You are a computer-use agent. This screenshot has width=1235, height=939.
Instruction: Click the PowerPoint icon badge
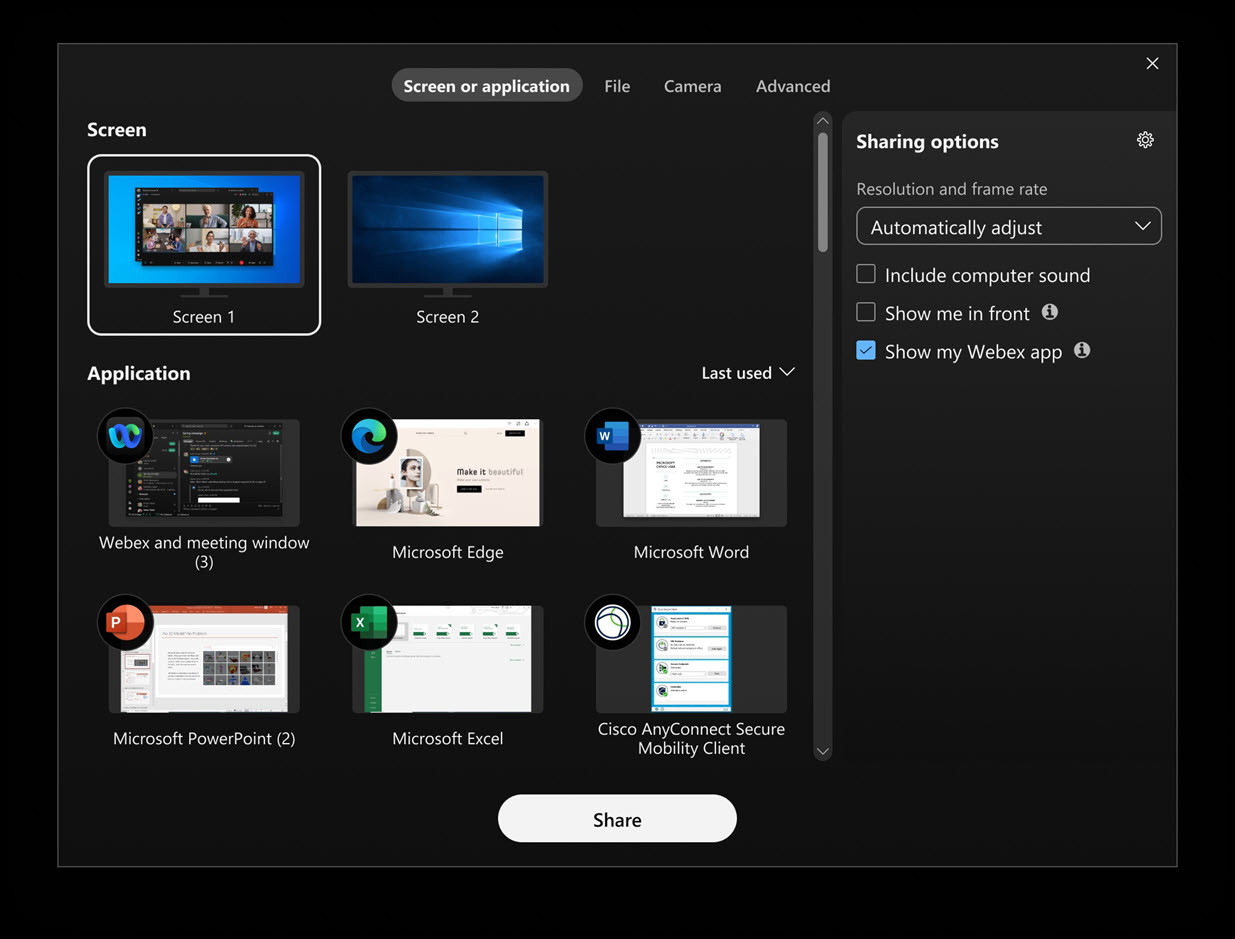click(x=125, y=622)
